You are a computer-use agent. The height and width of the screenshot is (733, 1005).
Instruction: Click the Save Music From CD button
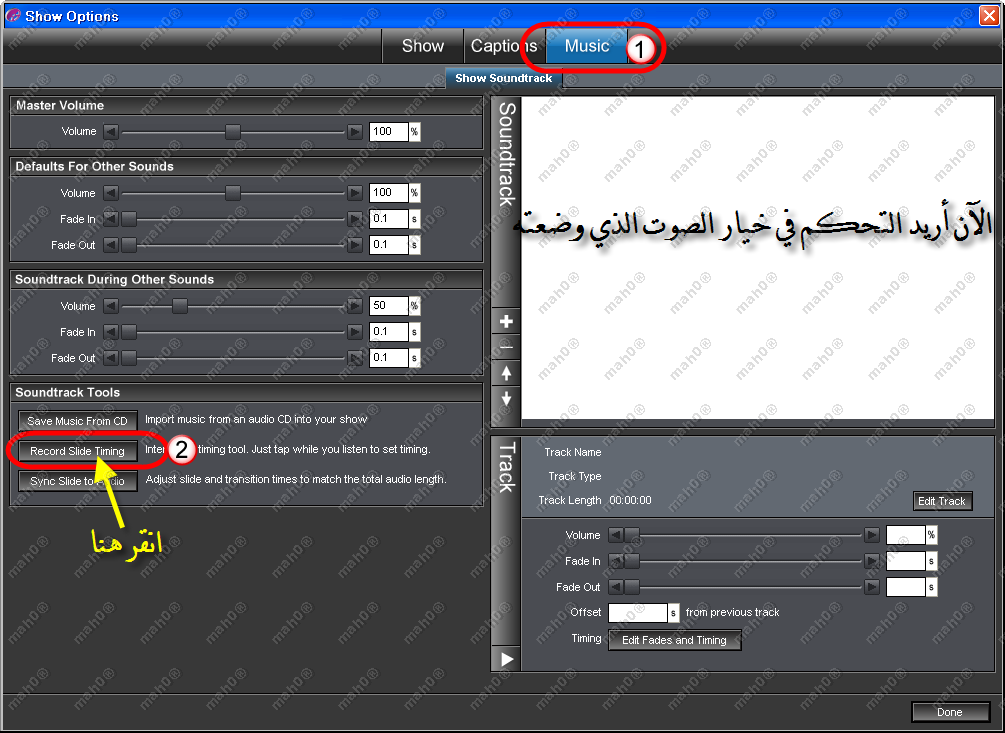[78, 422]
